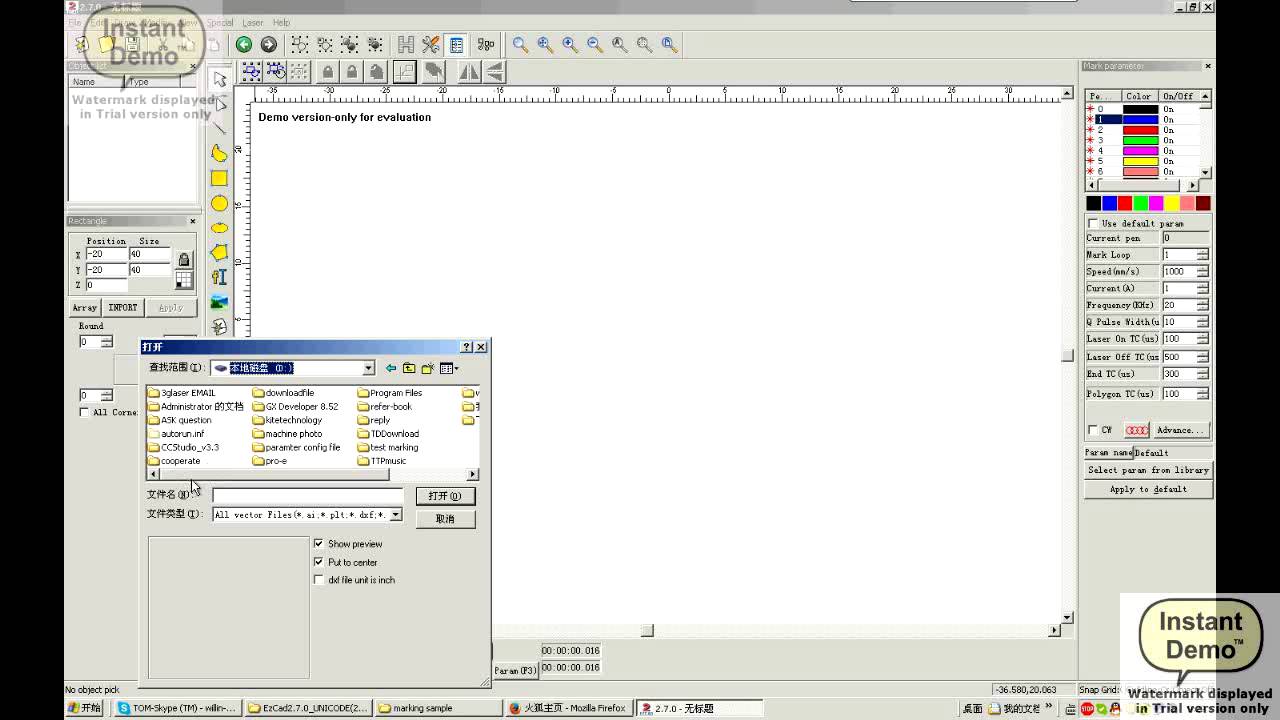Select the yellow Ellipse drawing tool

(x=219, y=228)
